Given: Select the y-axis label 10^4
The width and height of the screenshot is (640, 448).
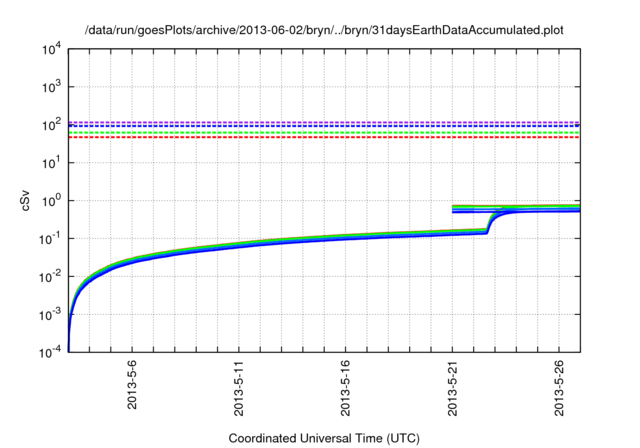Looking at the screenshot, I should click(x=52, y=50).
